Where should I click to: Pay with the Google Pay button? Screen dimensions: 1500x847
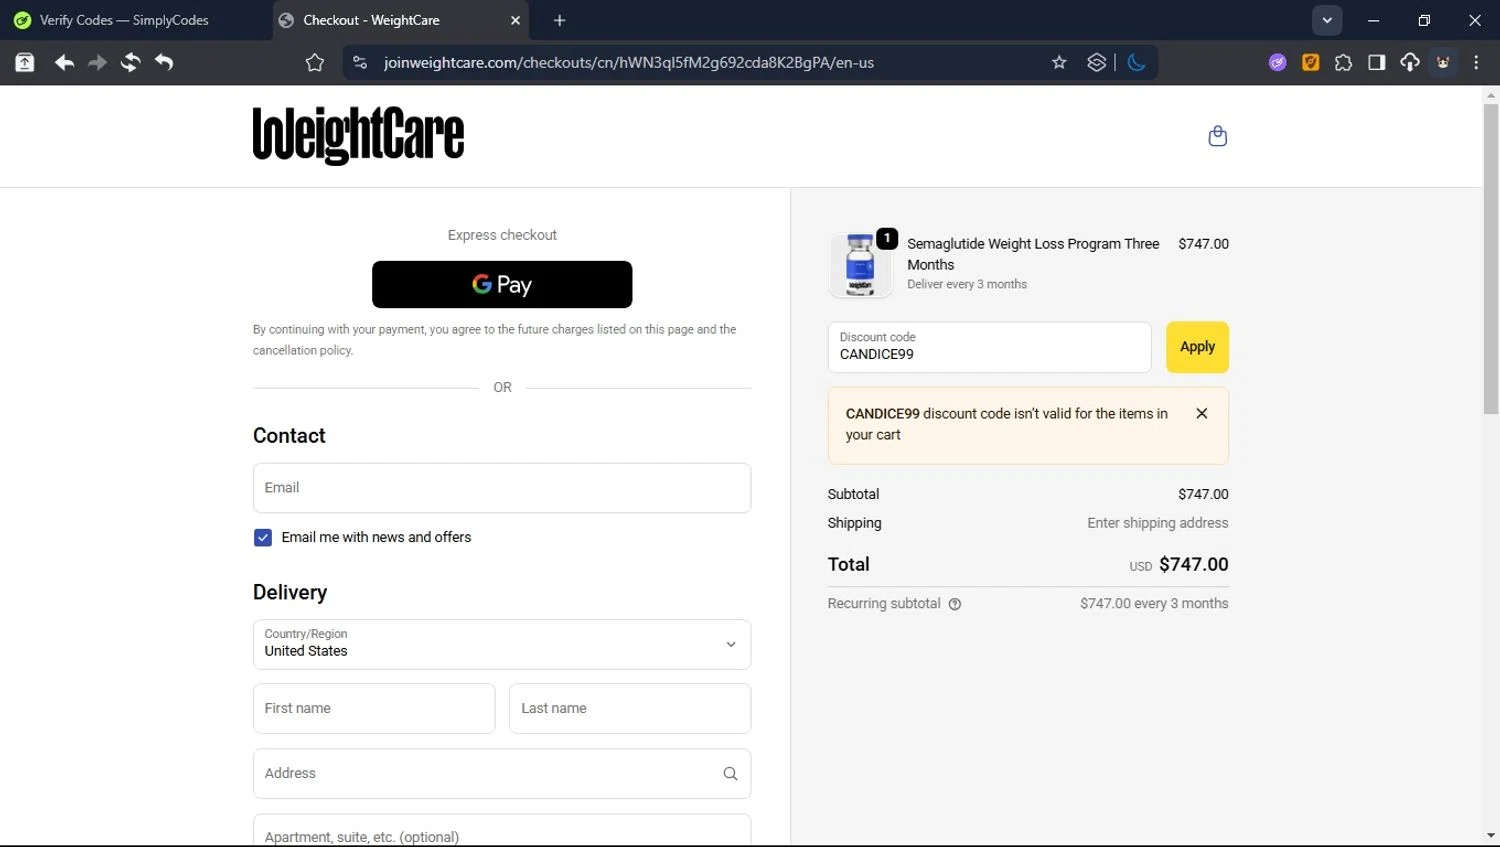502,284
